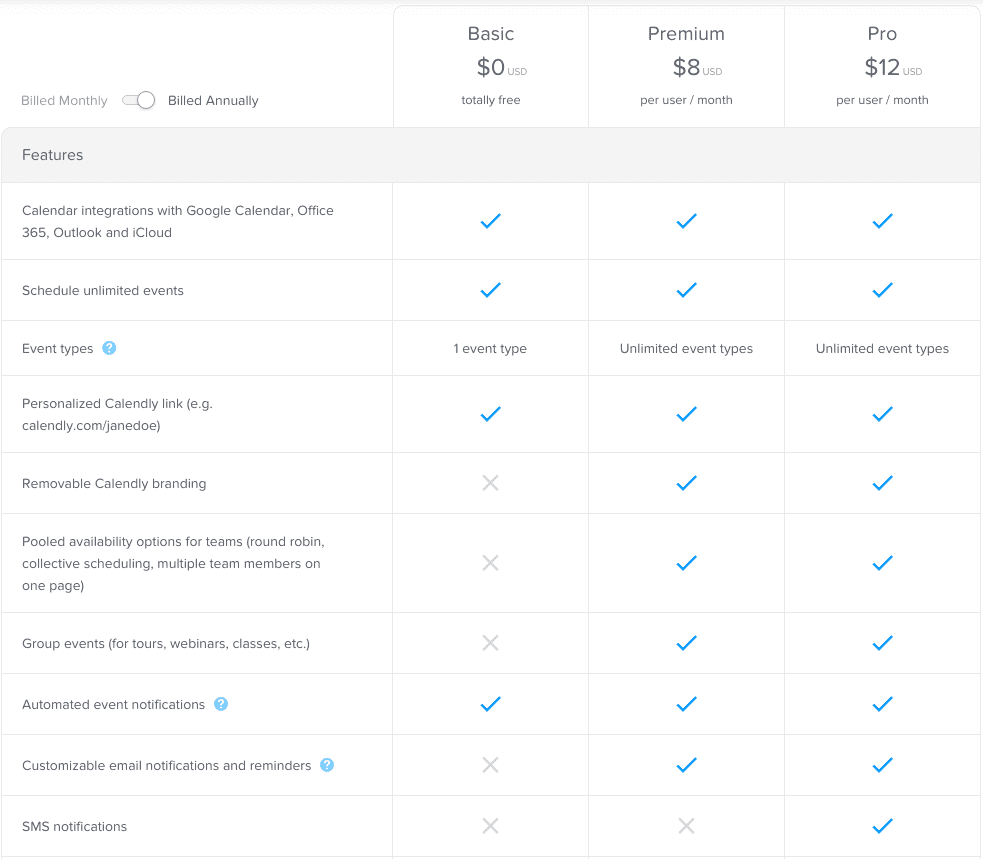Click Premium's 'Unlimited event types' text

pos(686,349)
